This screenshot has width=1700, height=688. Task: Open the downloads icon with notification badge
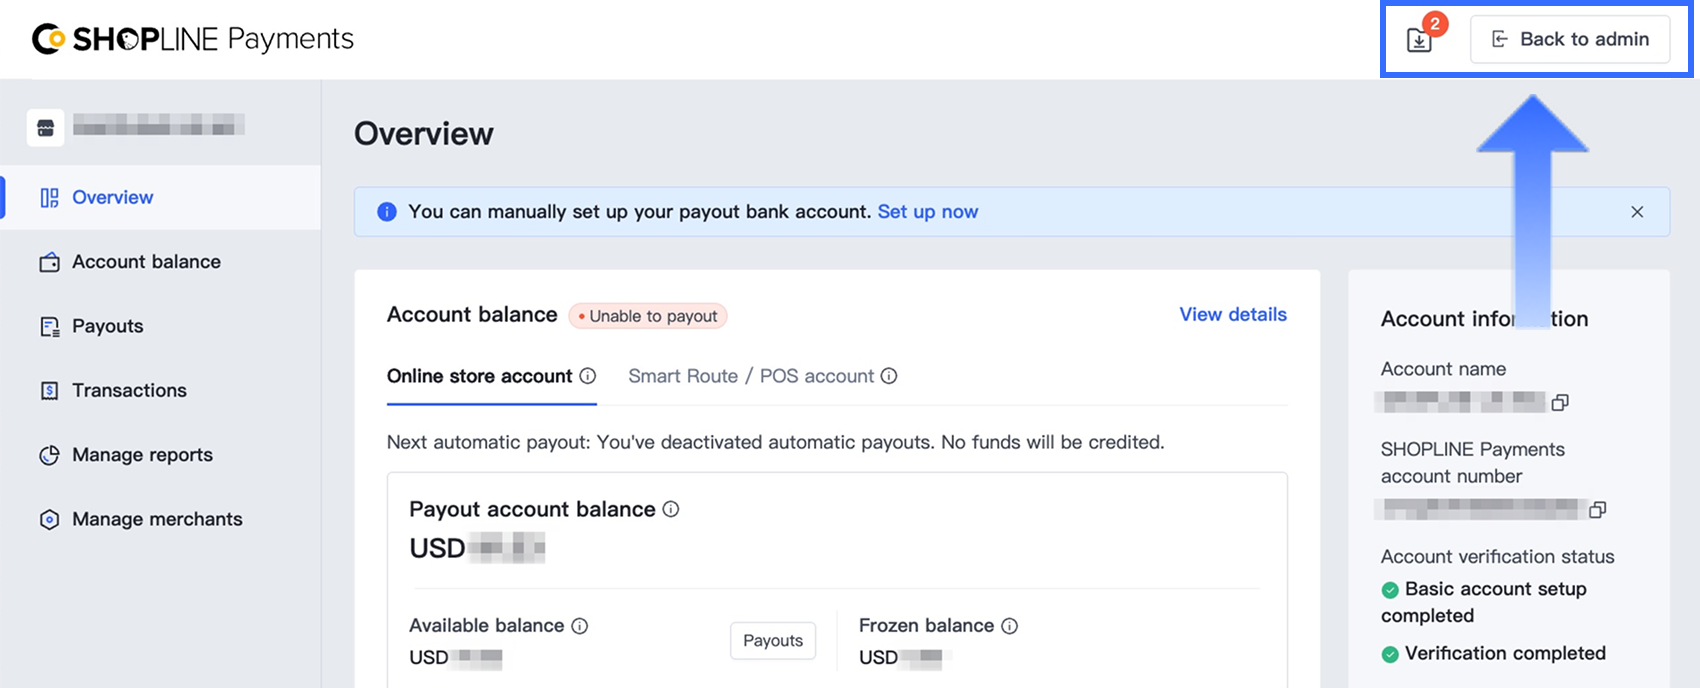[x=1419, y=40]
